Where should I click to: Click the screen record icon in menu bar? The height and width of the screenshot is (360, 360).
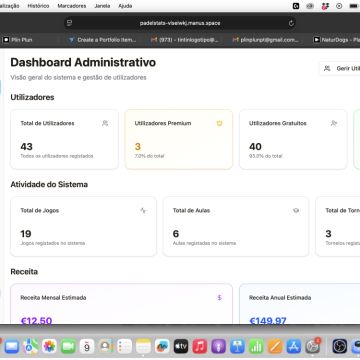pyautogui.click(x=339, y=6)
